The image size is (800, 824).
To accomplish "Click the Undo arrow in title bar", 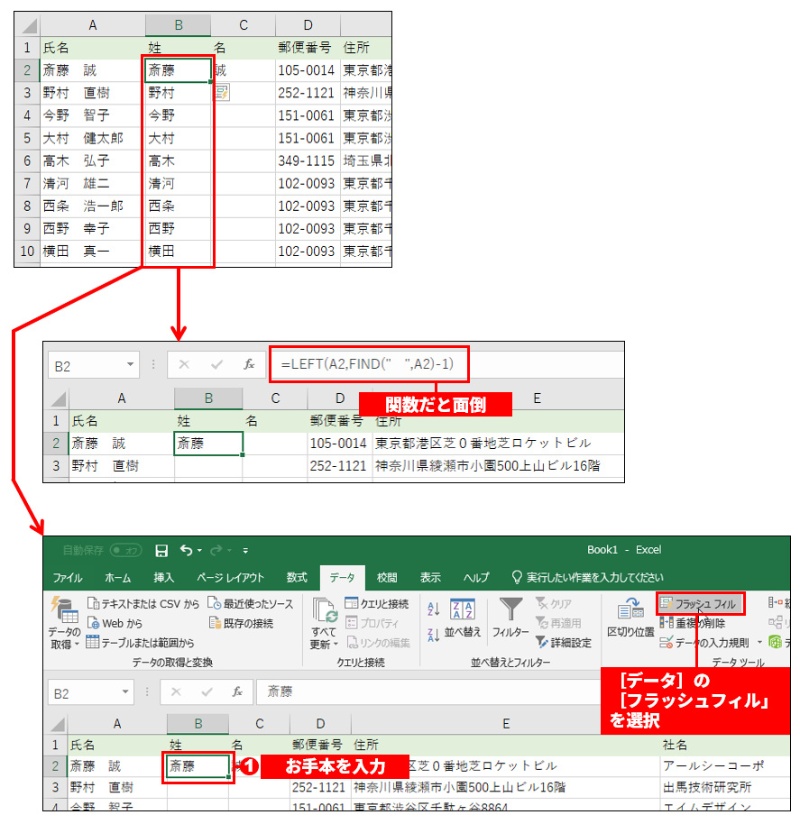I will tap(186, 550).
